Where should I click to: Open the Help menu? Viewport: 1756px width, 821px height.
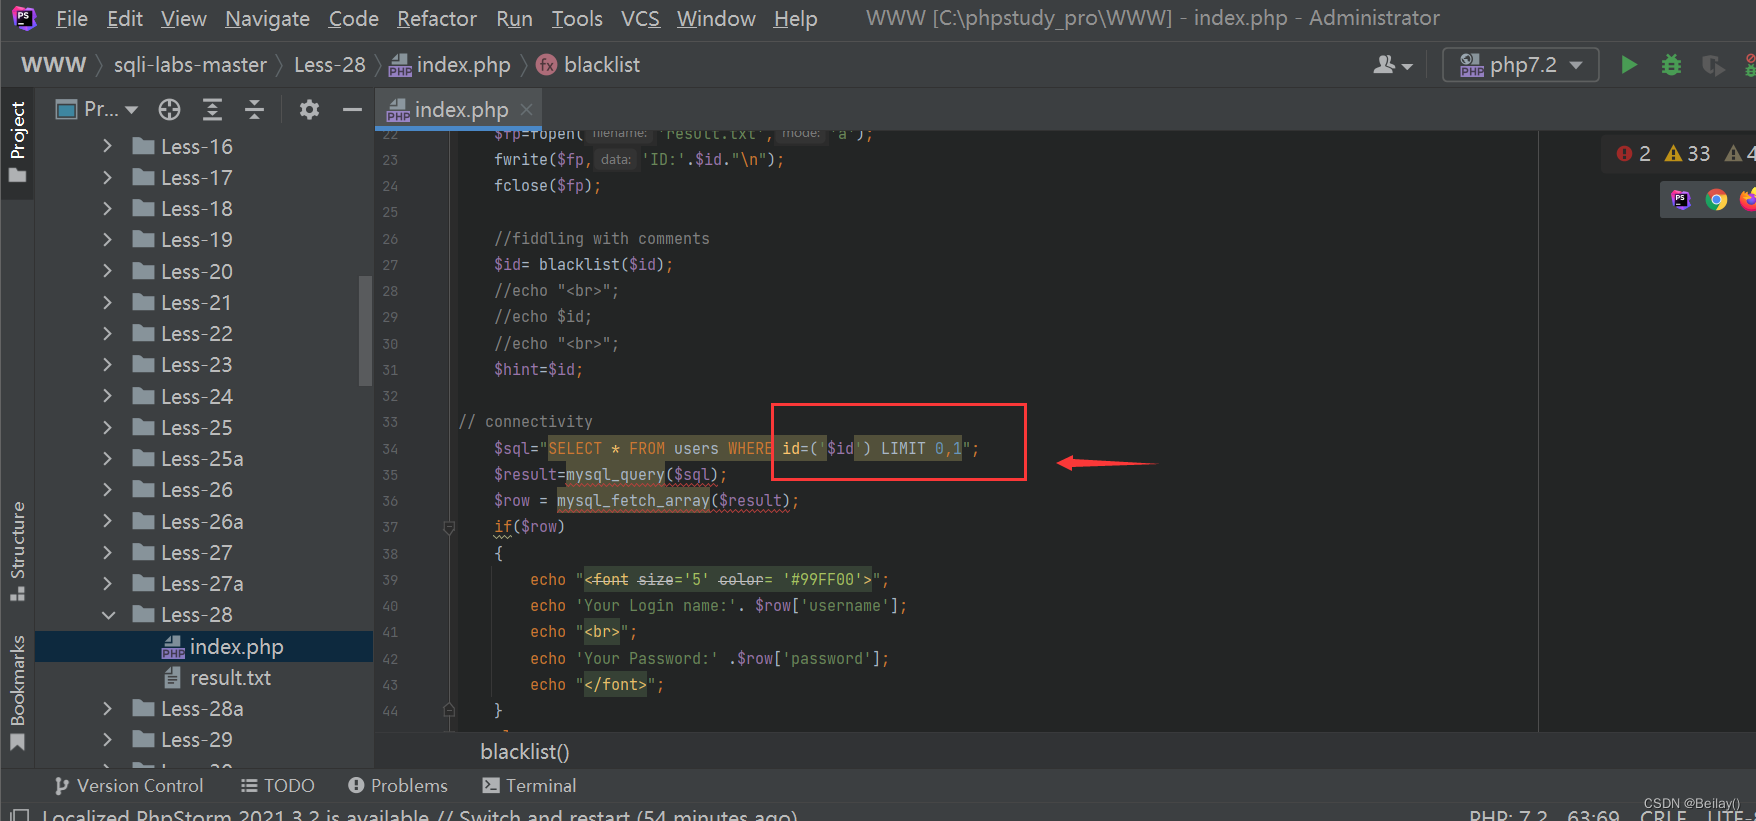click(x=795, y=19)
